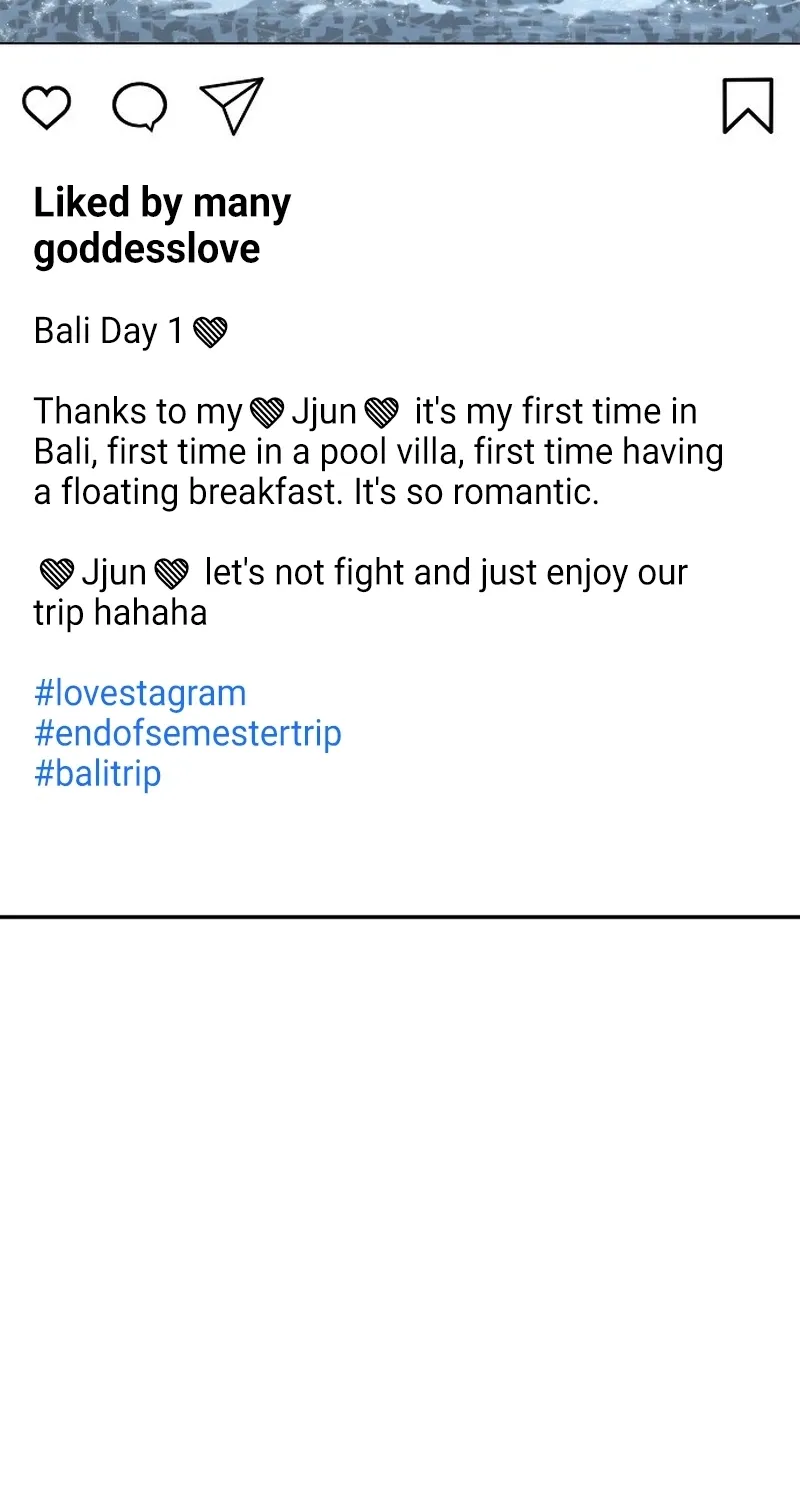Open comments via the speech bubble icon
Image resolution: width=800 pixels, height=1500 pixels.
click(139, 107)
